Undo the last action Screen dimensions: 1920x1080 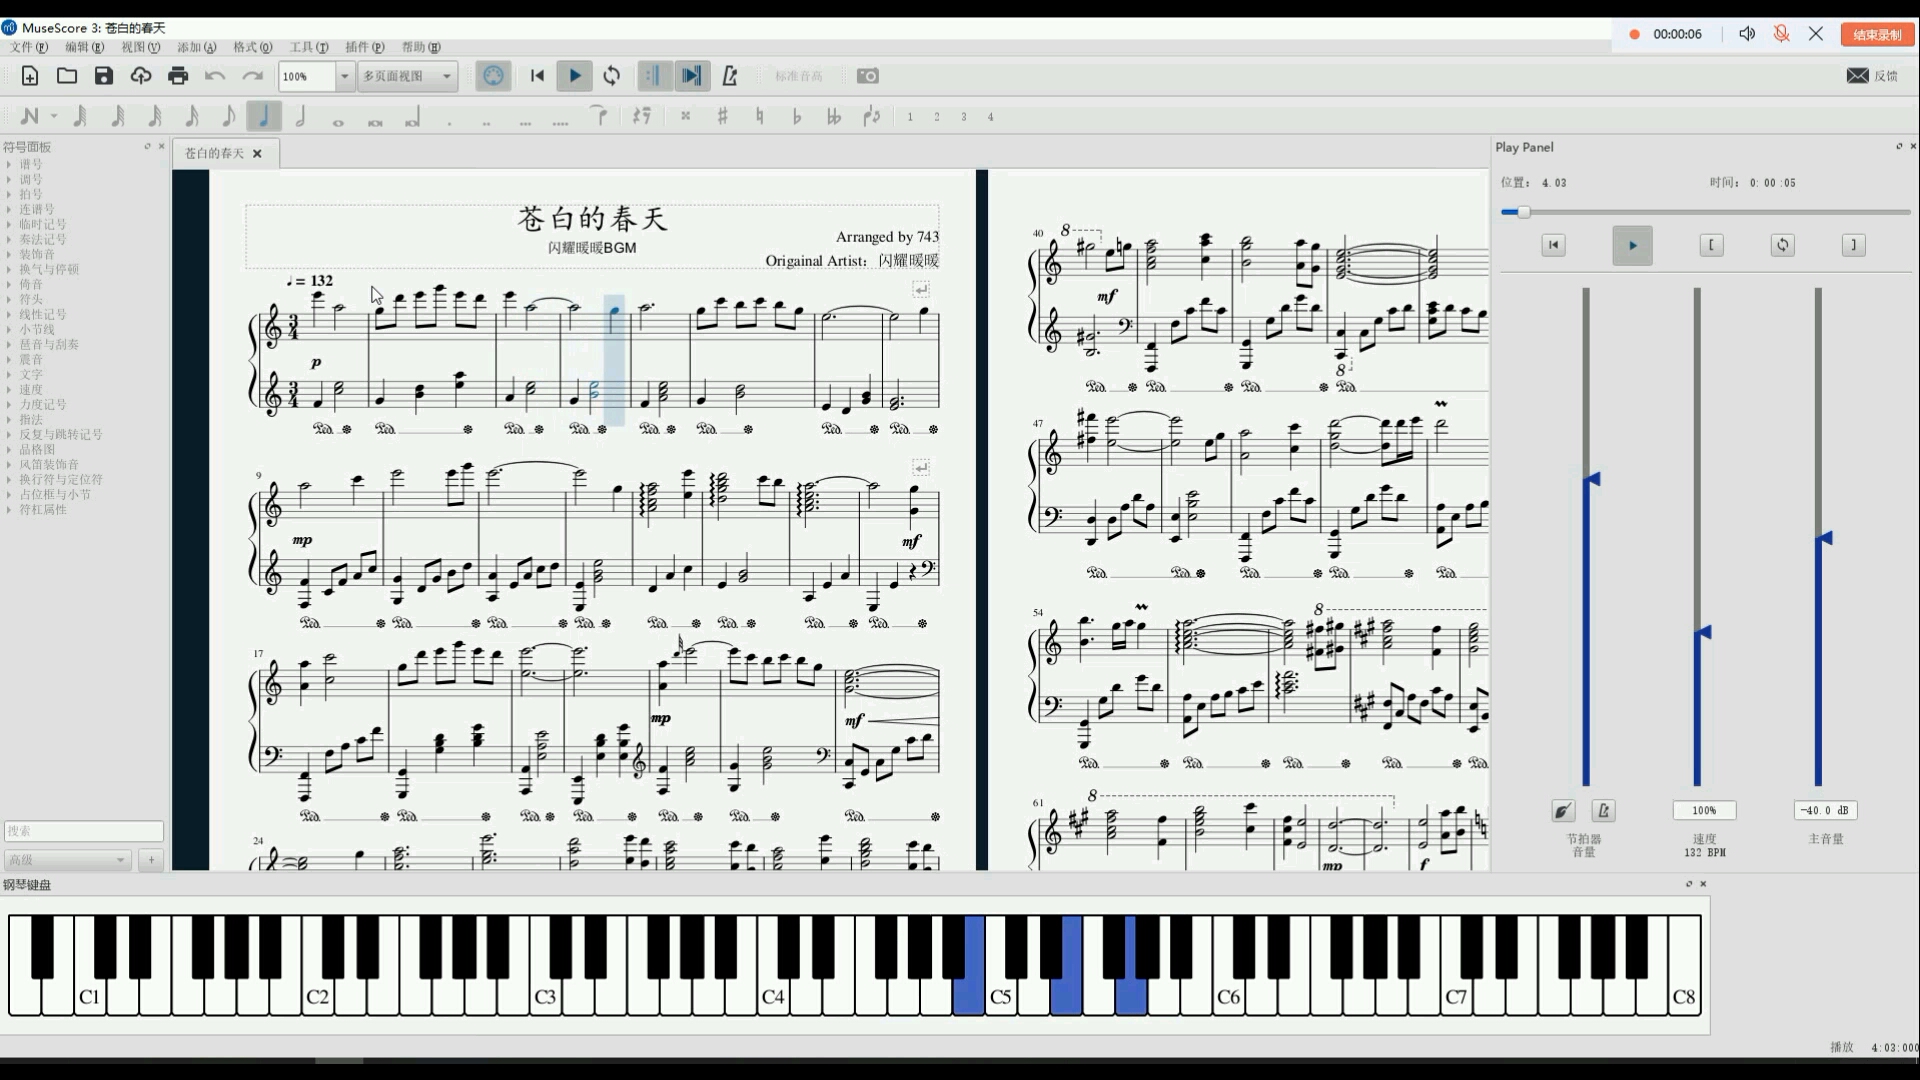pyautogui.click(x=215, y=76)
